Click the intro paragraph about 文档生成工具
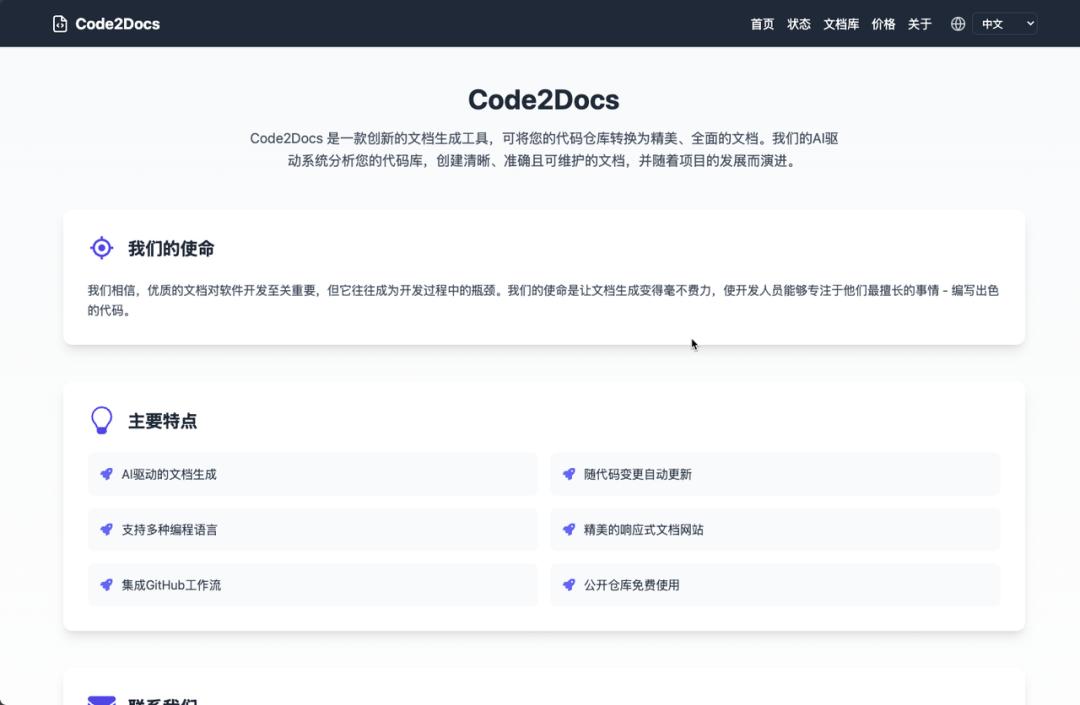Image resolution: width=1080 pixels, height=705 pixels. point(543,149)
